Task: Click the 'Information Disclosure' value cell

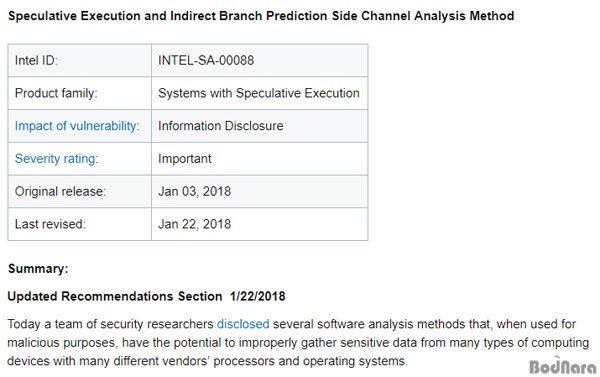Action: [259, 126]
